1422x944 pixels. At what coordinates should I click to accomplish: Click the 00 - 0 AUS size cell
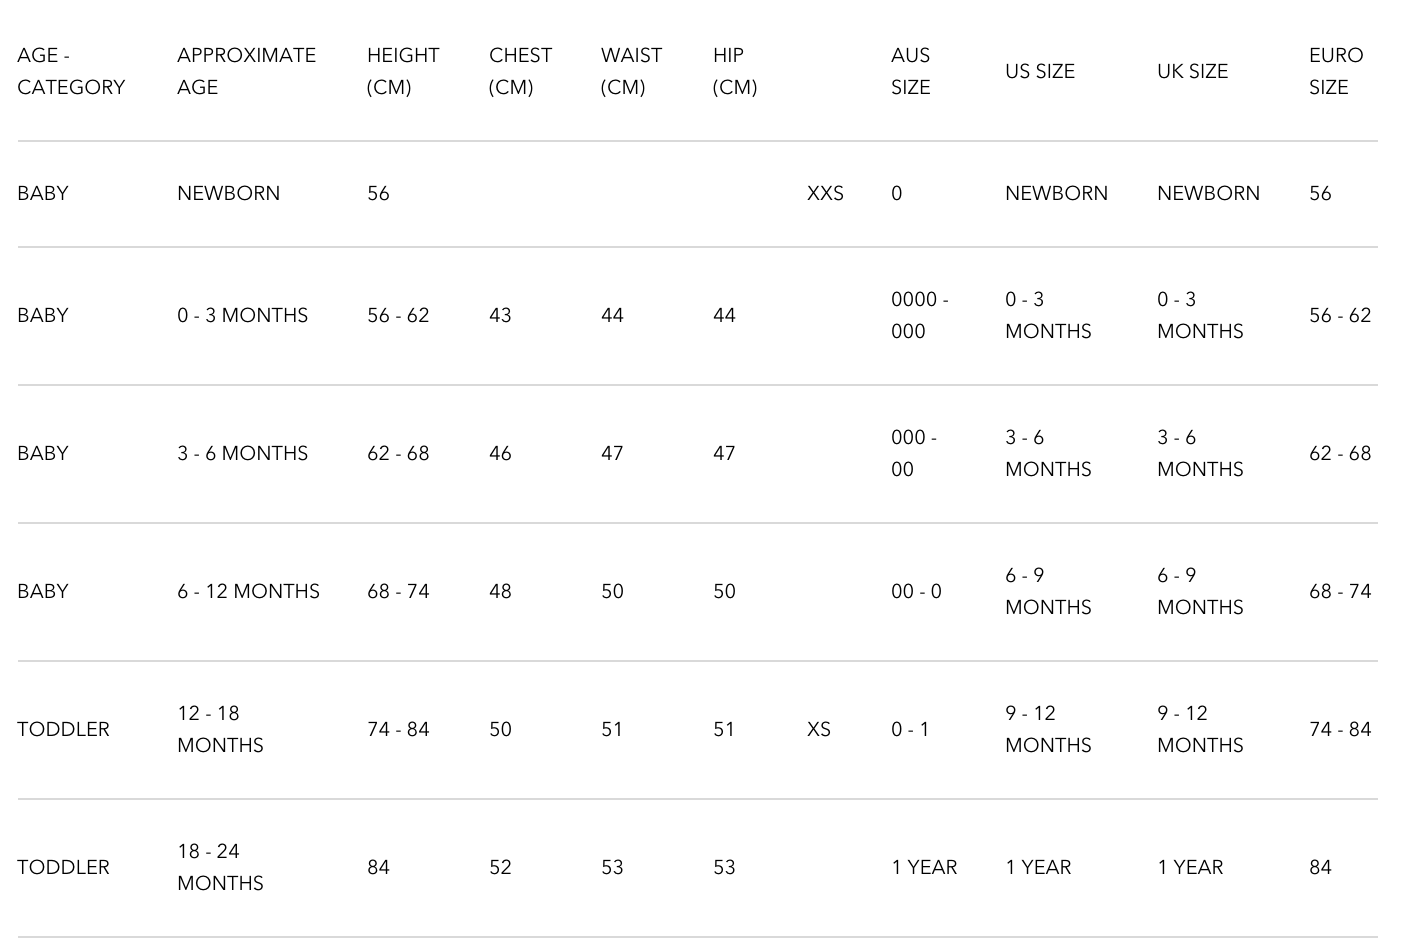click(x=916, y=591)
